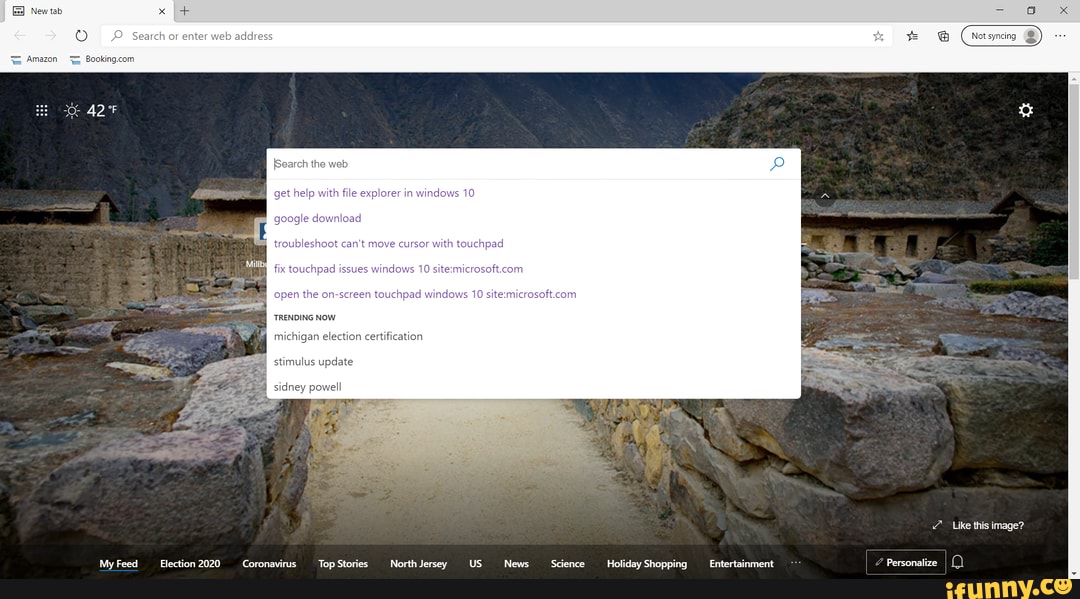Refresh the page with the reload icon
This screenshot has width=1080, height=599.
pyautogui.click(x=81, y=36)
